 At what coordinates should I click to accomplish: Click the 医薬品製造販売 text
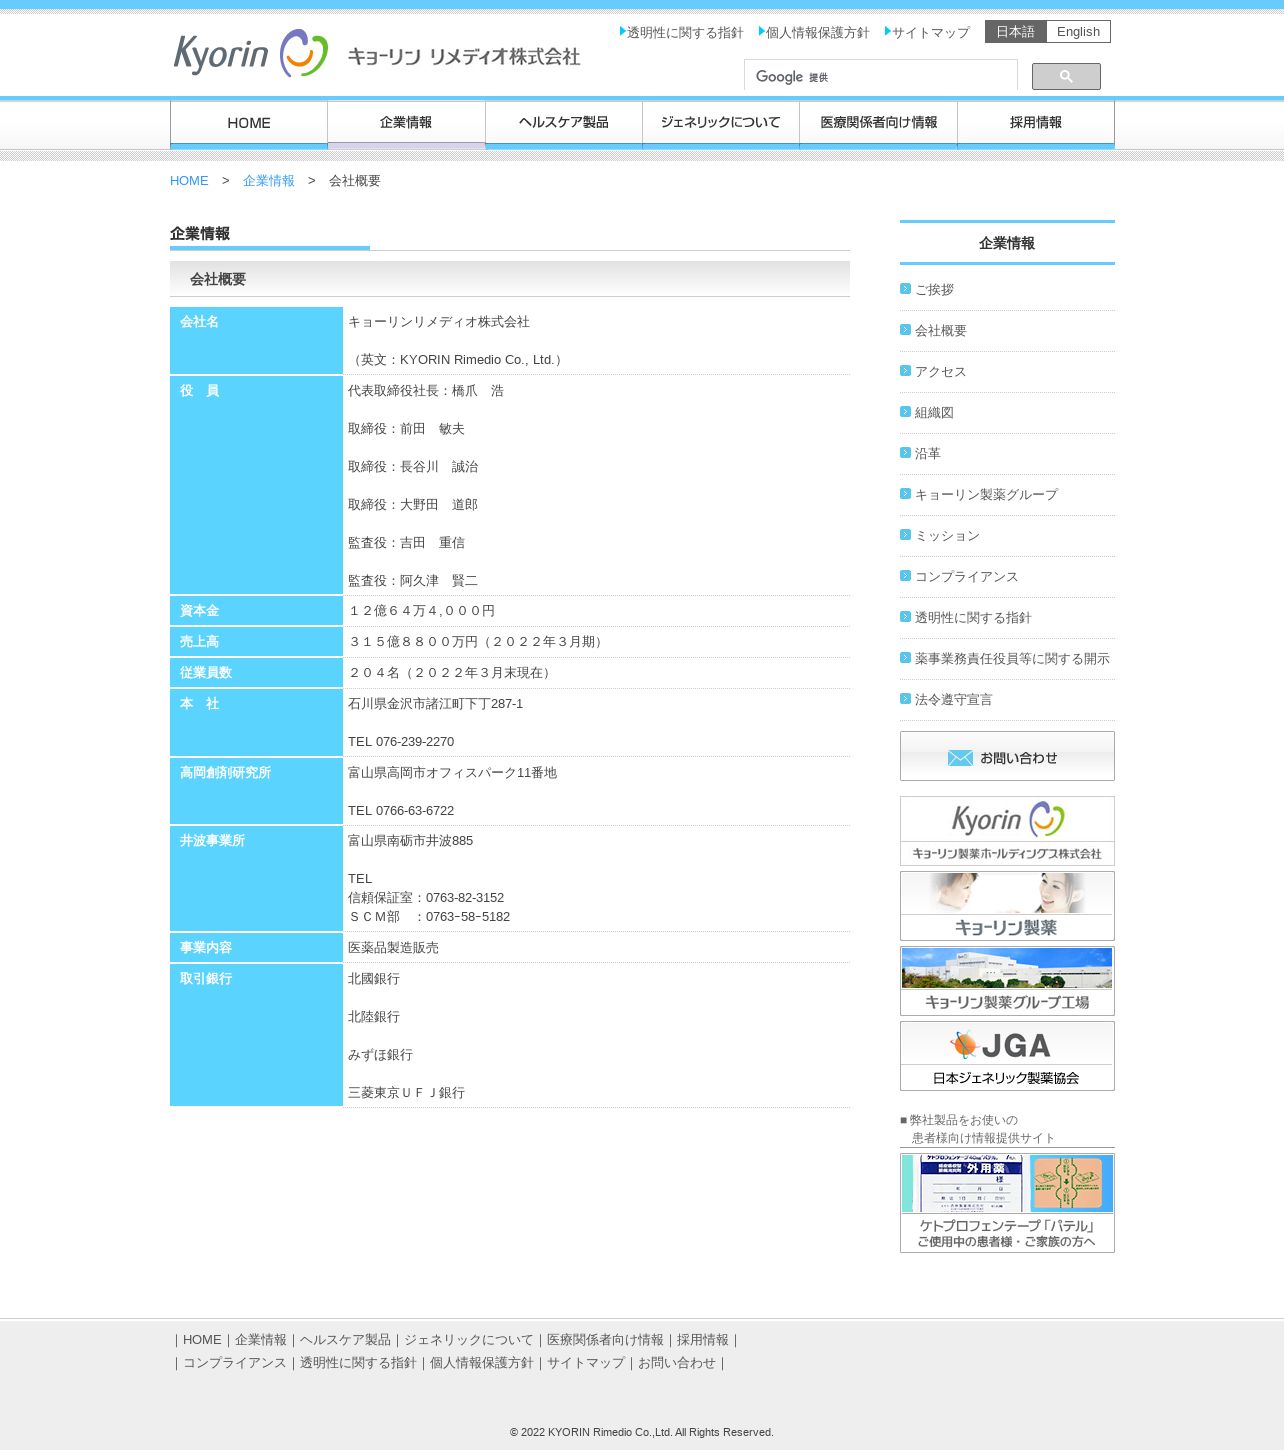tap(393, 948)
